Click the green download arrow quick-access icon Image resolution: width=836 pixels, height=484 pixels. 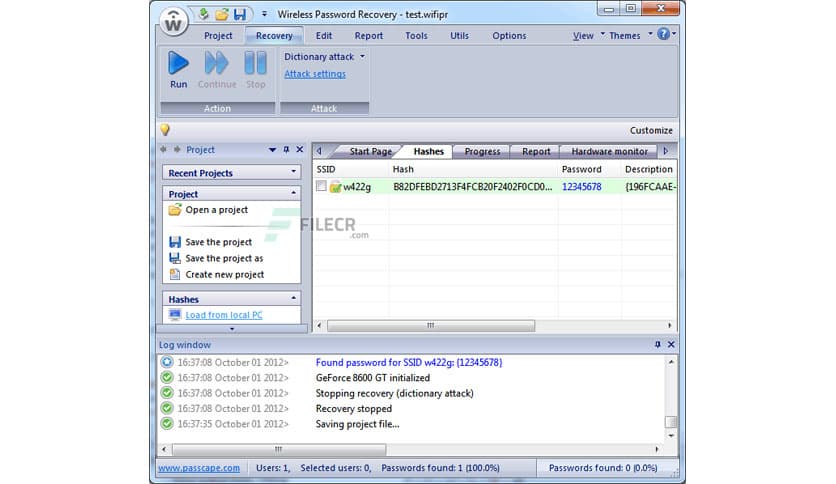click(204, 14)
